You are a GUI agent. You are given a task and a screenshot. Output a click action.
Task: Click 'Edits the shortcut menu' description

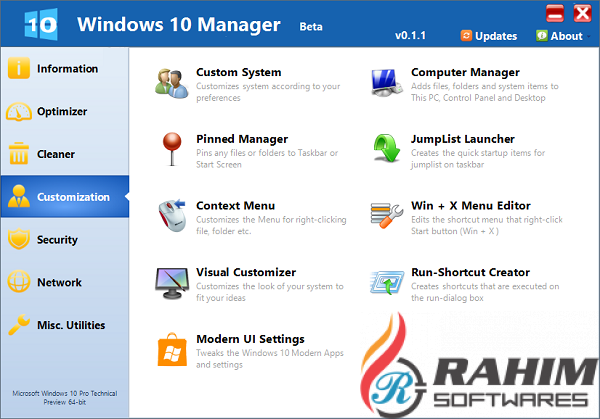(x=487, y=225)
